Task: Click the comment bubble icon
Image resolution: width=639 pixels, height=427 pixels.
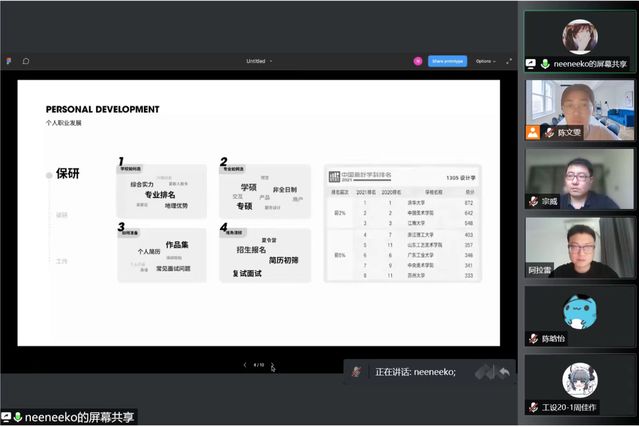Action: click(26, 61)
